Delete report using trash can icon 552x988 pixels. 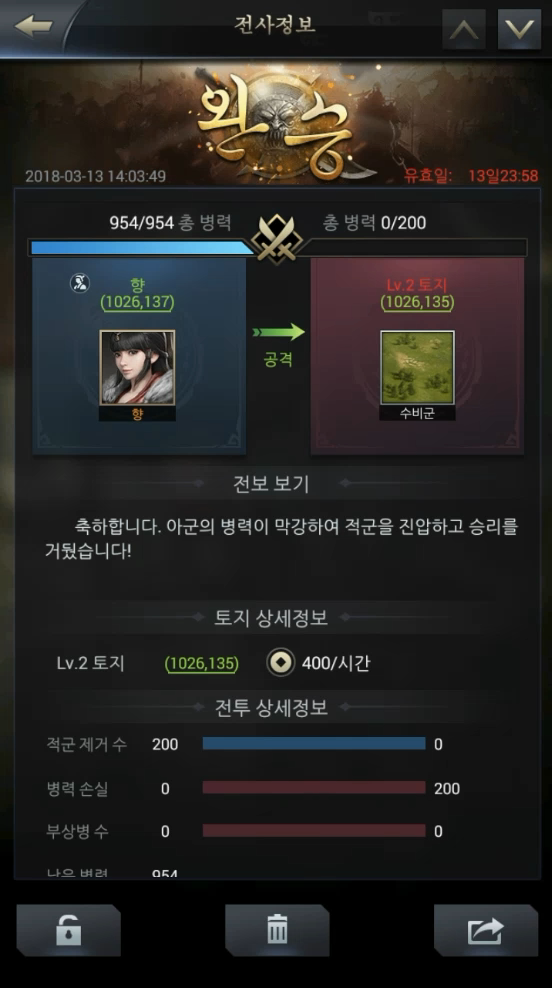point(277,931)
